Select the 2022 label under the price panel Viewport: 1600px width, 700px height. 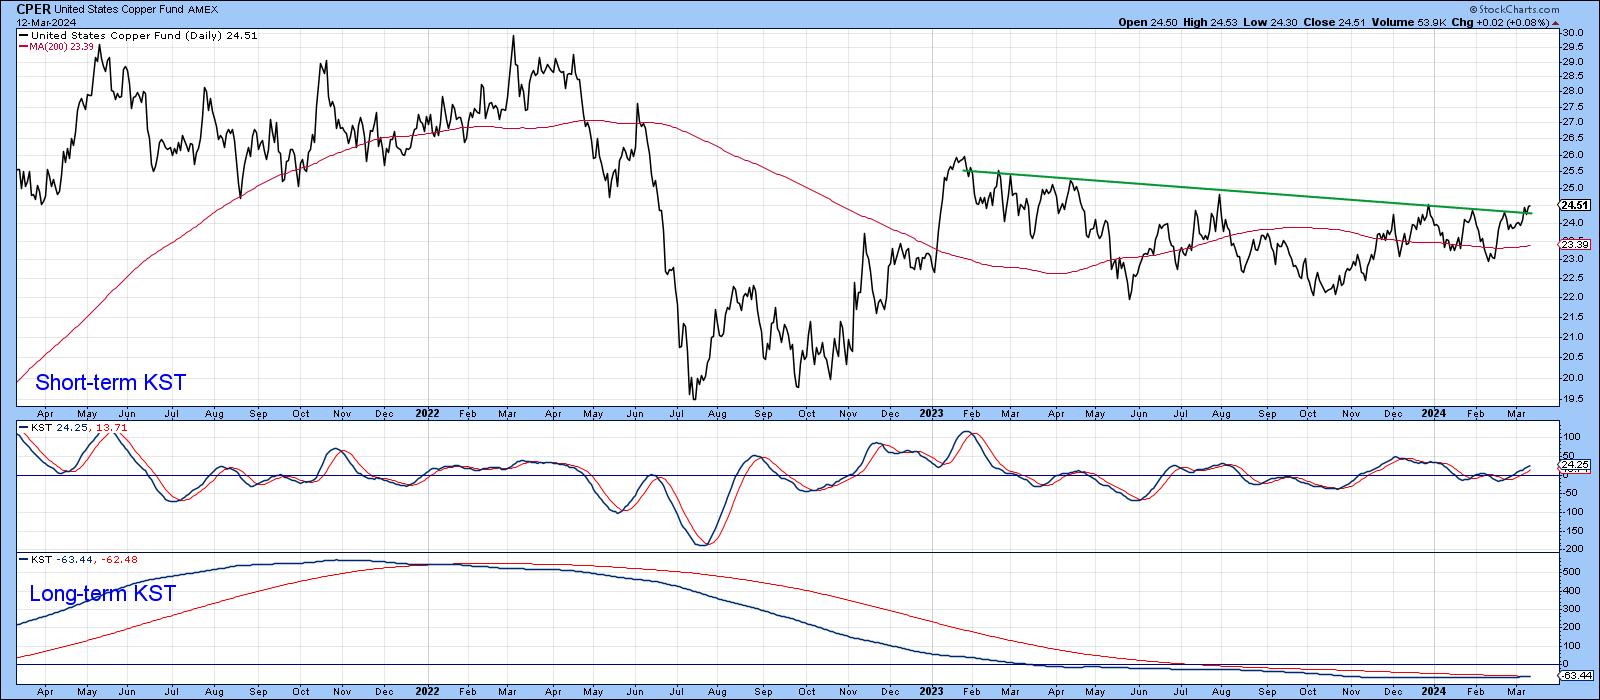tap(427, 412)
